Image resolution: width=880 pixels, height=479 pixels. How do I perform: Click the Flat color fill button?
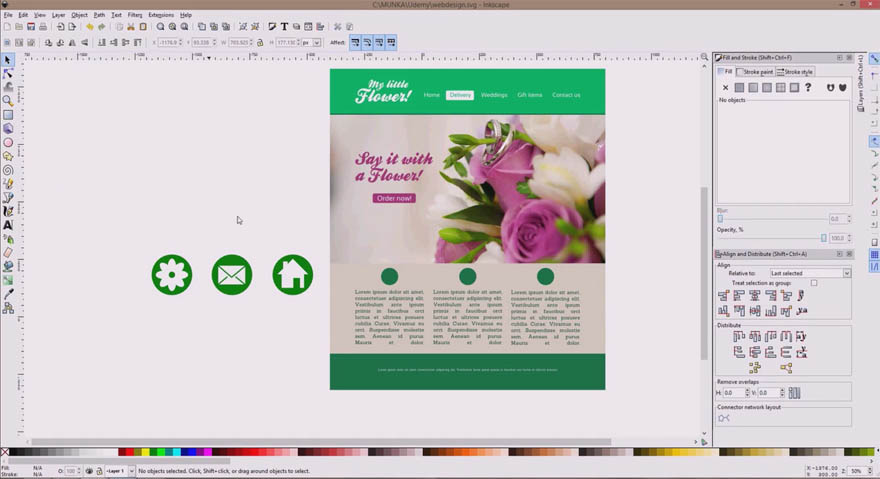tap(739, 88)
